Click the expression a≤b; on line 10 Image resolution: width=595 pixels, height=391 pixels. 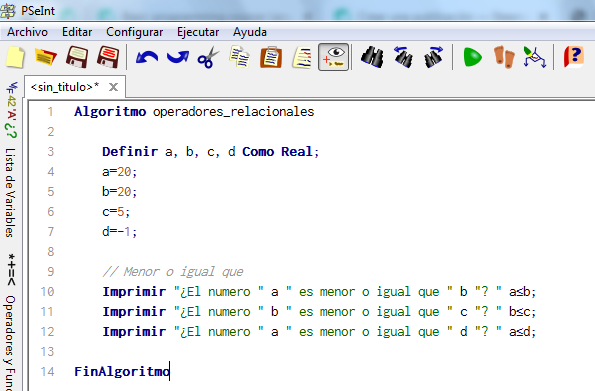[522, 292]
